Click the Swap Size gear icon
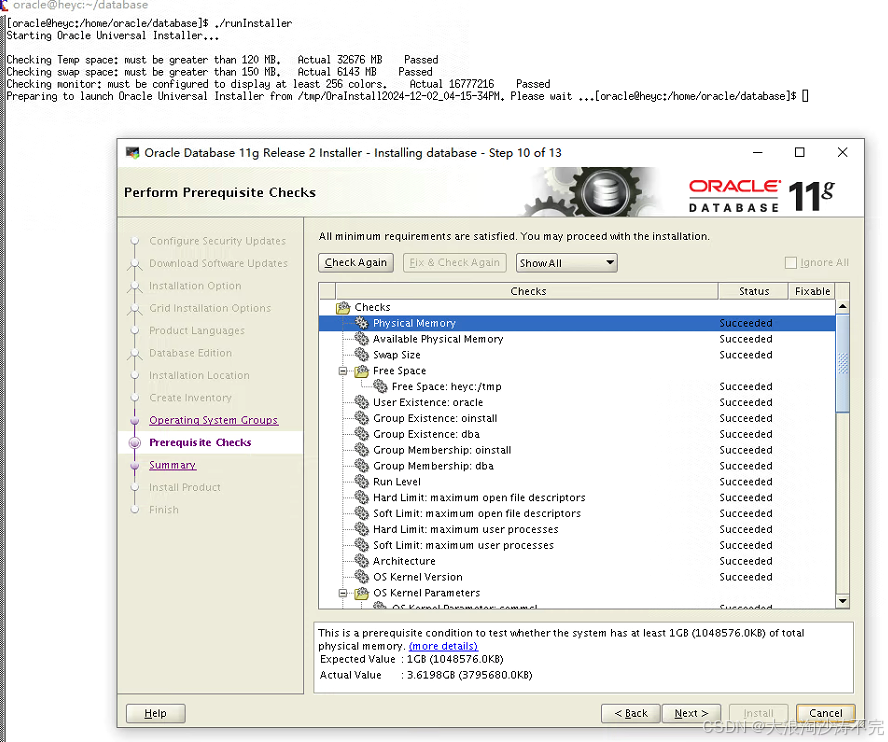 tap(361, 355)
